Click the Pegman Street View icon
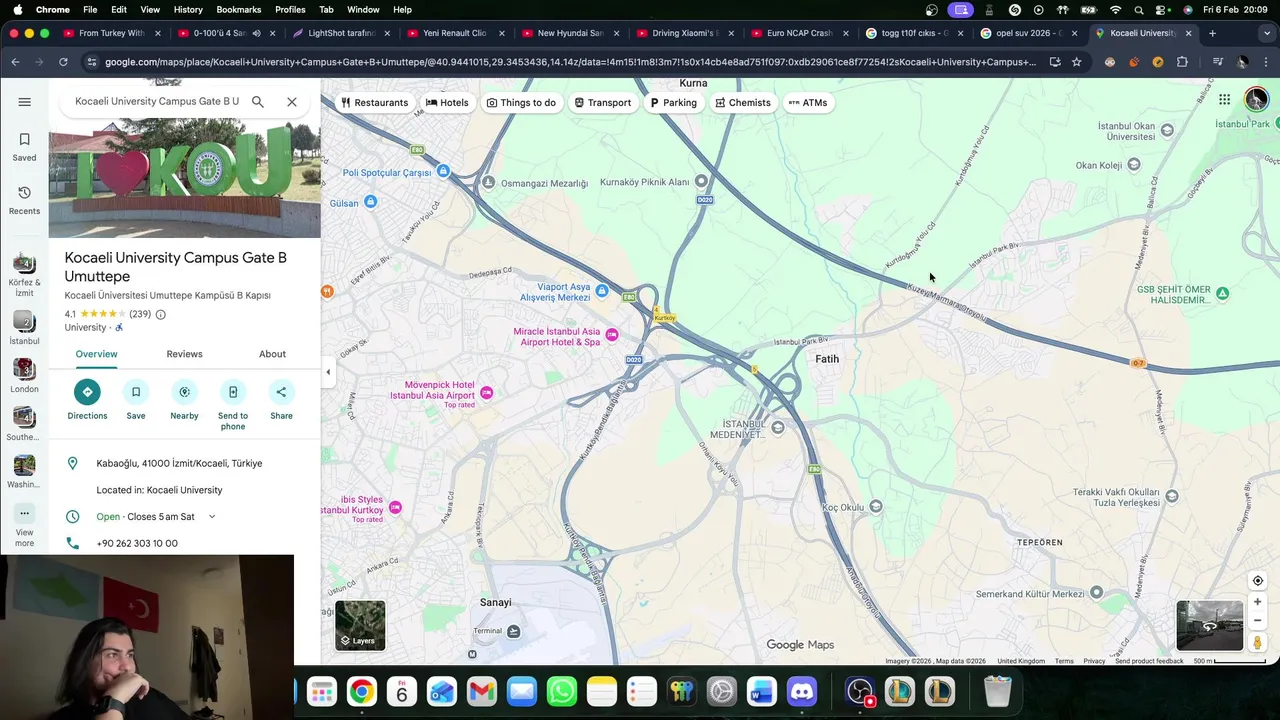The width and height of the screenshot is (1280, 720). point(1258,643)
